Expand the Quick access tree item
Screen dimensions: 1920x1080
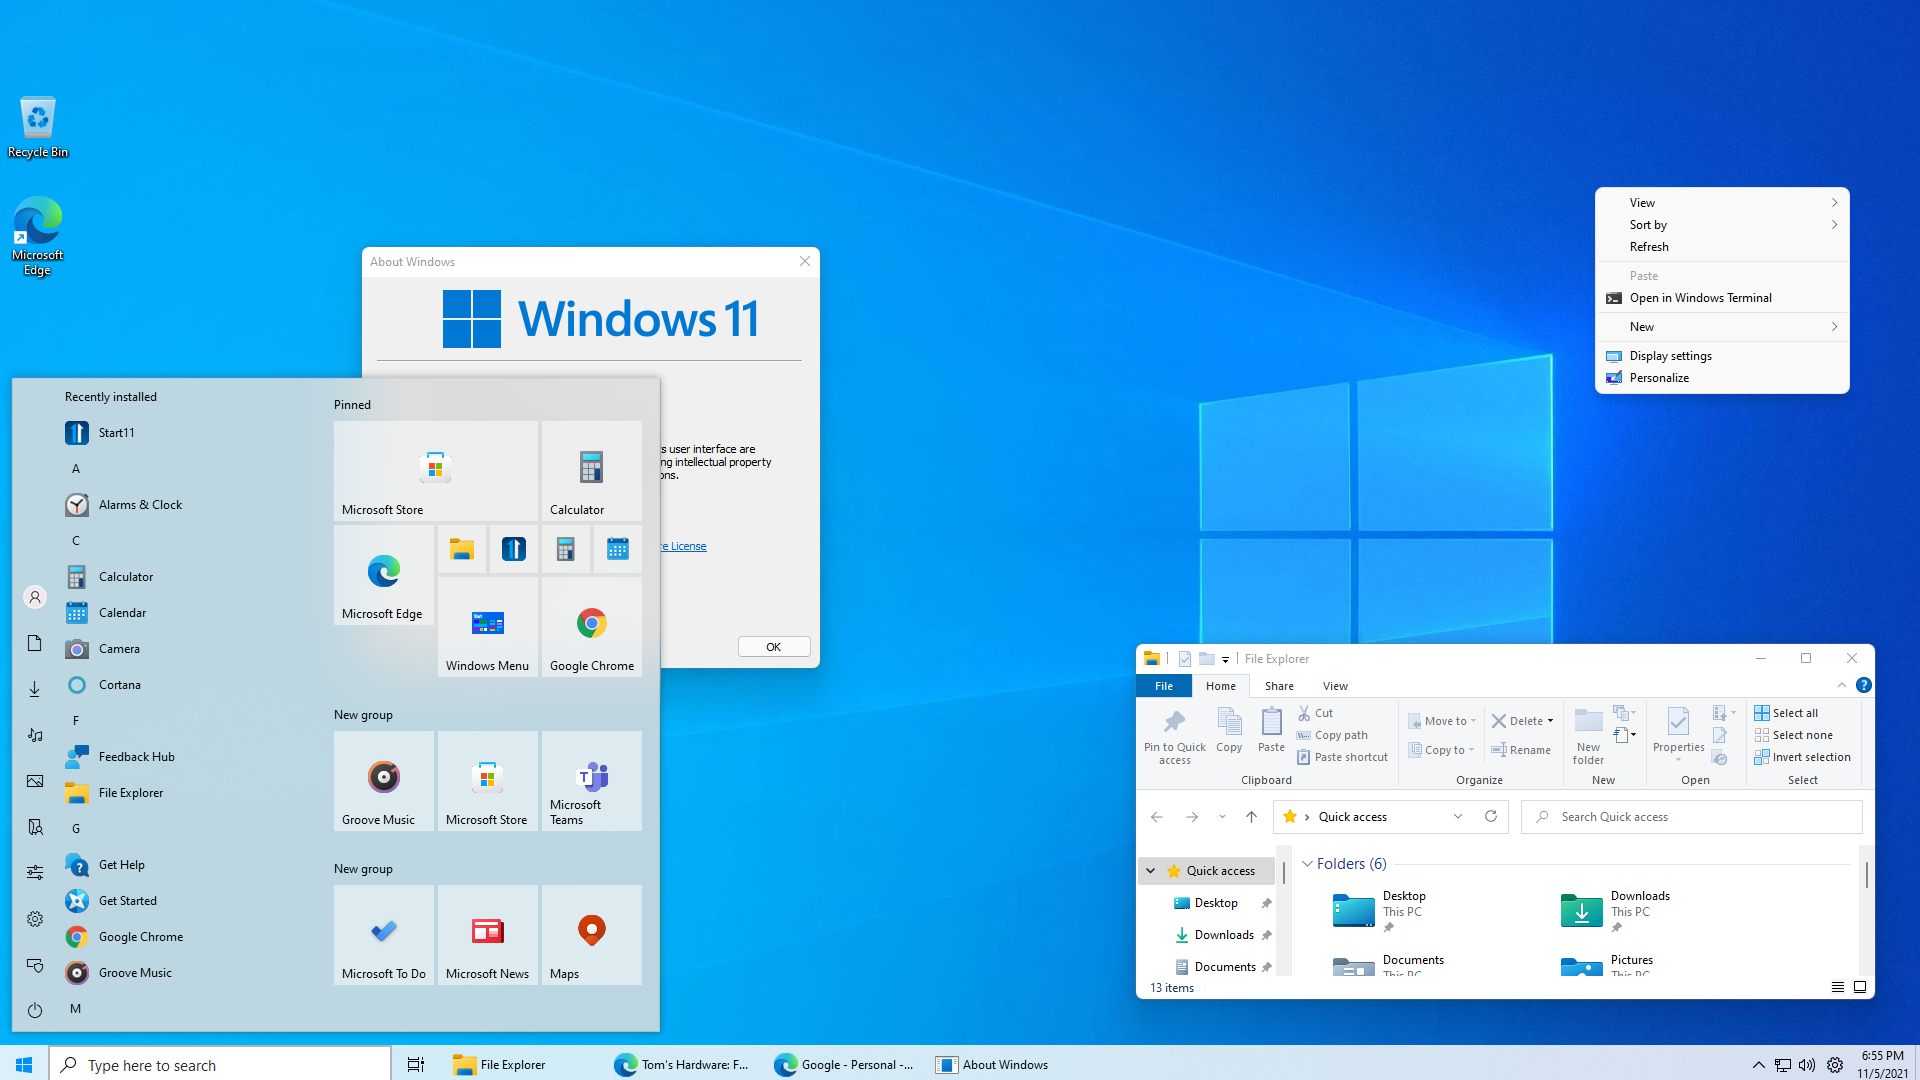(1150, 870)
